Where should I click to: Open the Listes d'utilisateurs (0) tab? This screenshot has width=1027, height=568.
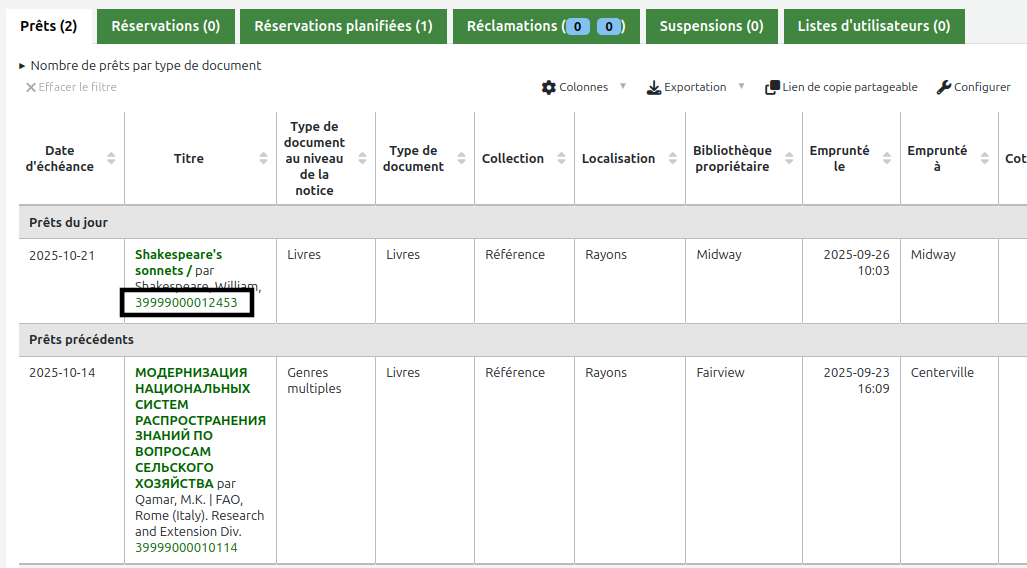click(874, 26)
